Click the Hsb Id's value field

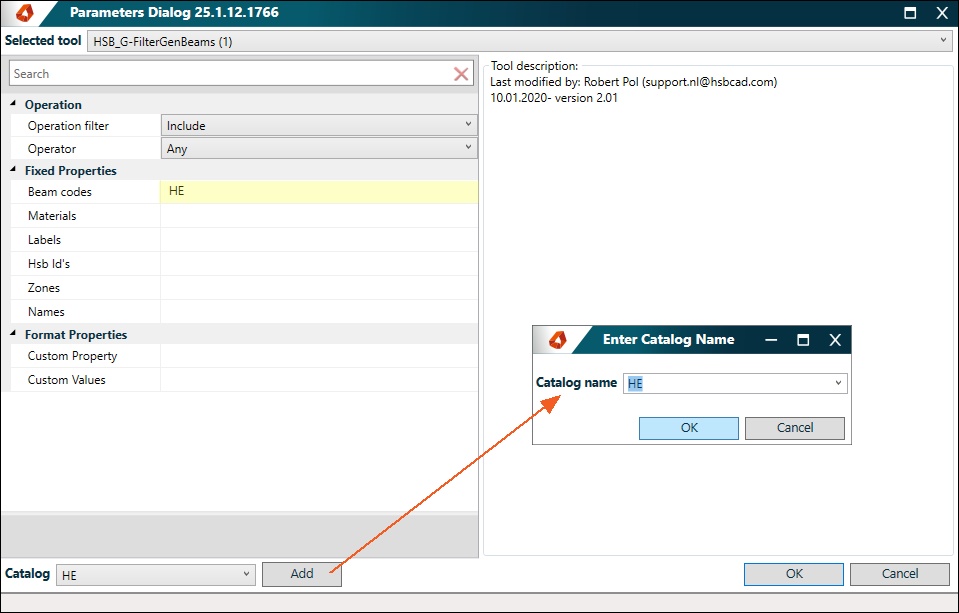click(x=319, y=264)
